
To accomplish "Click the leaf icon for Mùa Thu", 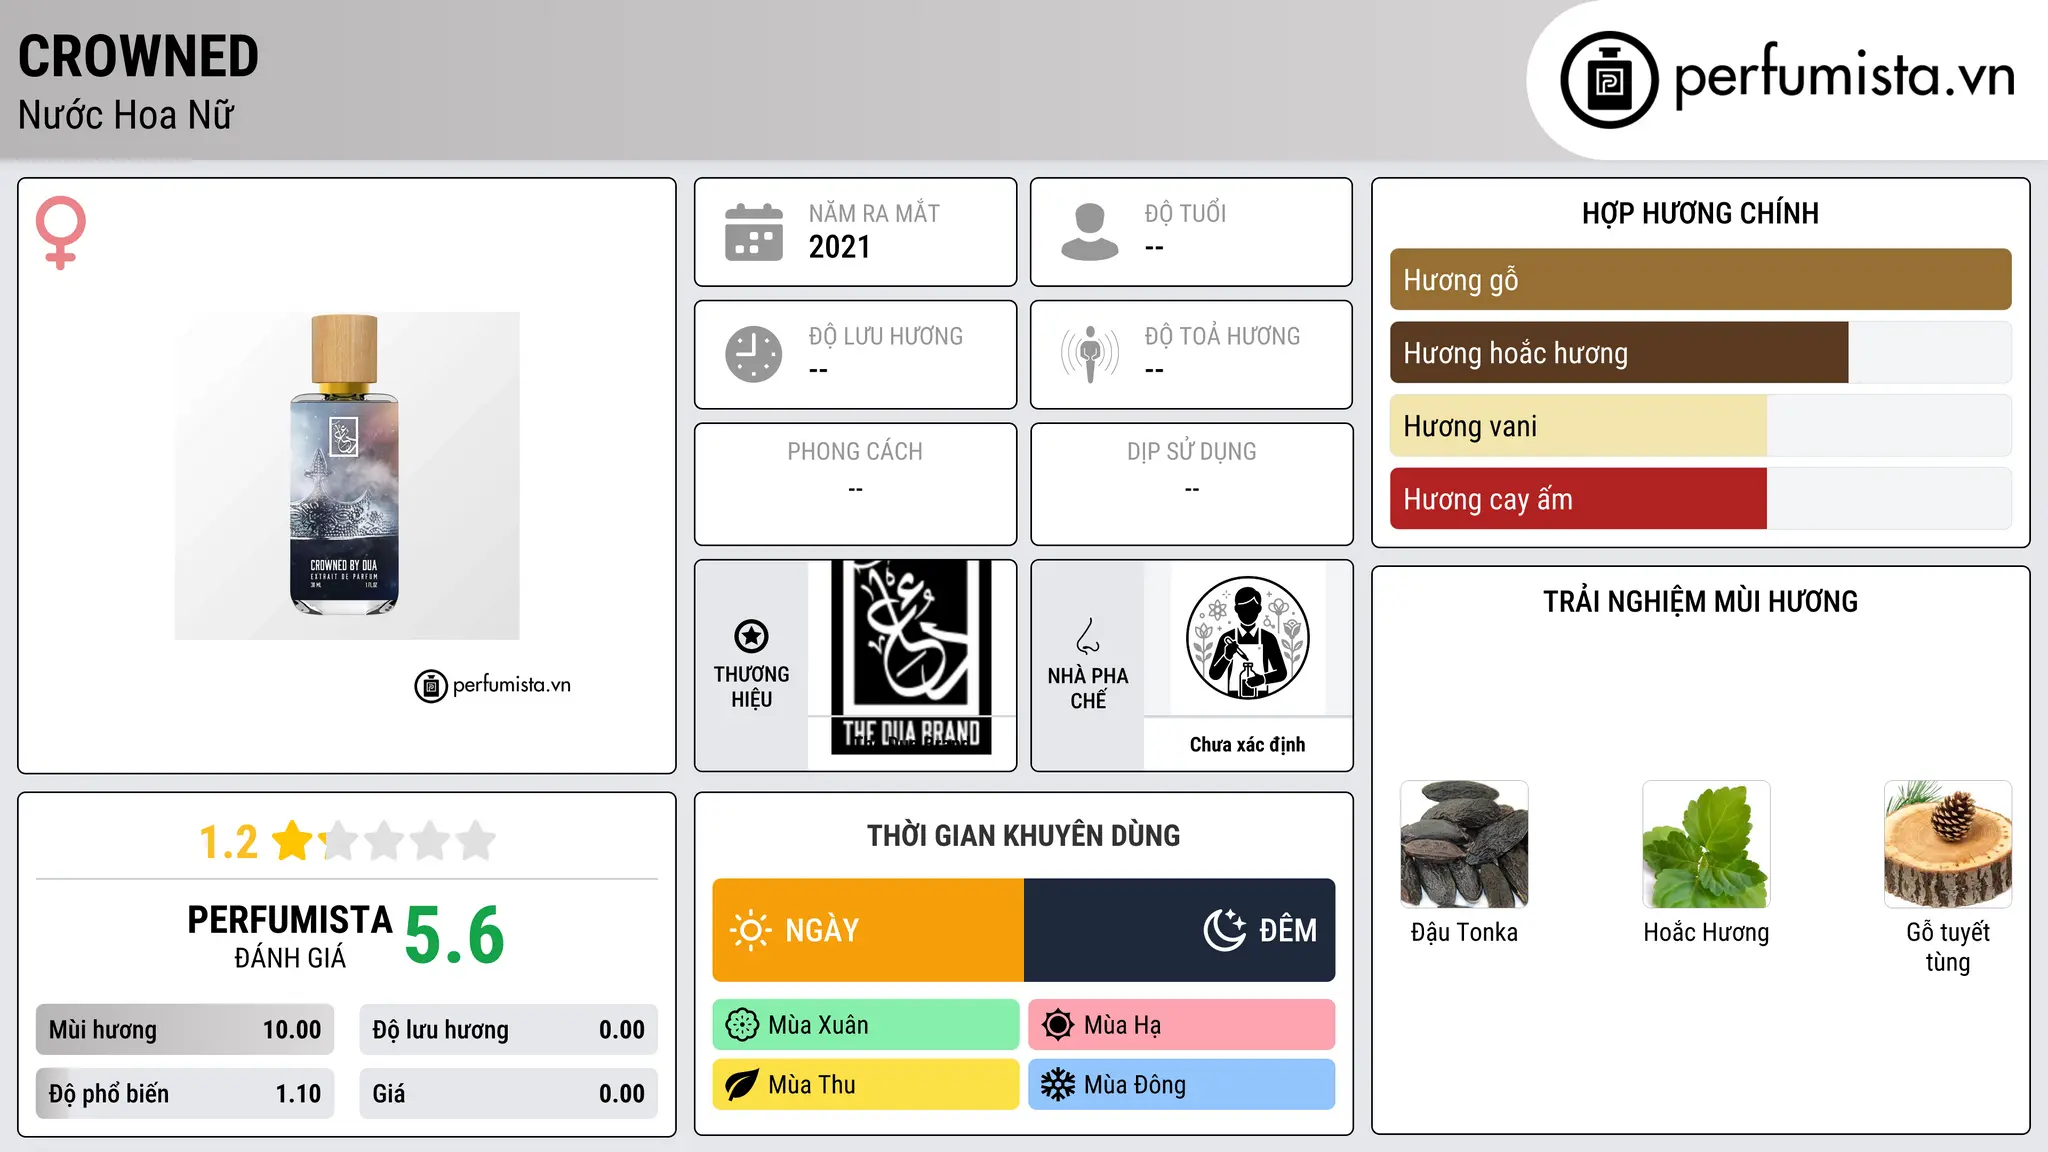I will tap(742, 1085).
